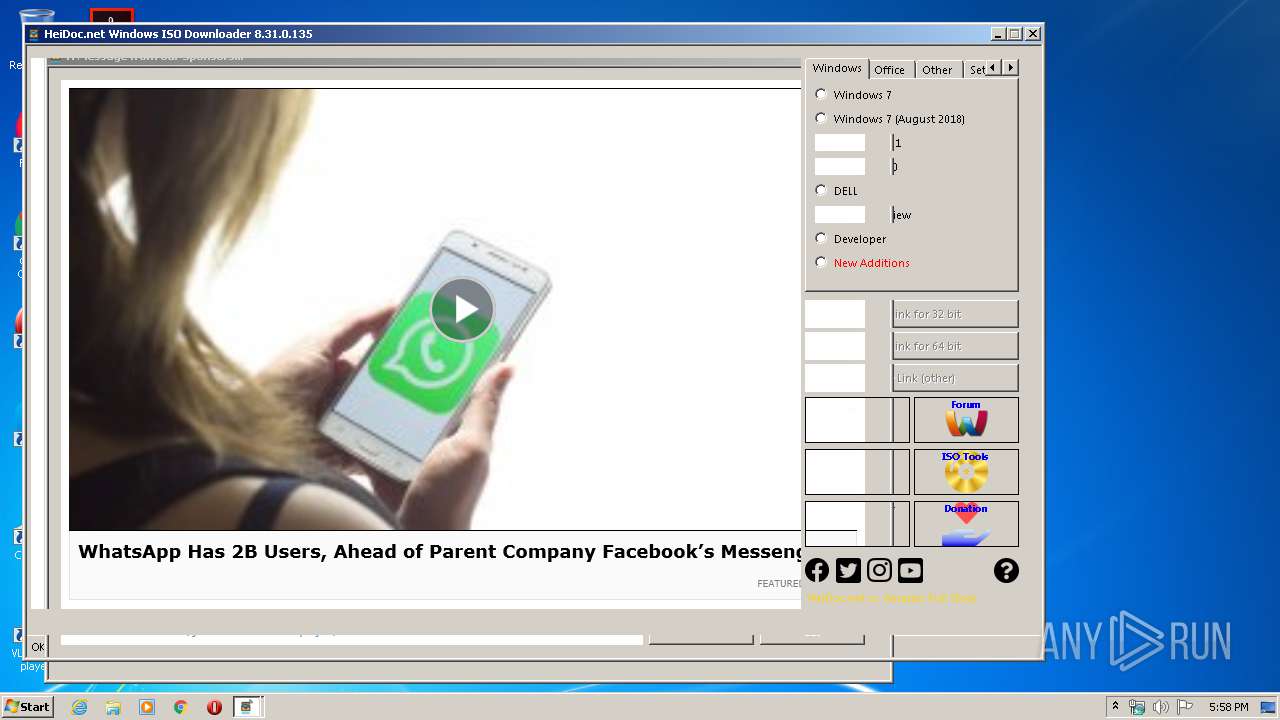The height and width of the screenshot is (720, 1280).
Task: Open the Donation heart button
Action: pos(966,524)
